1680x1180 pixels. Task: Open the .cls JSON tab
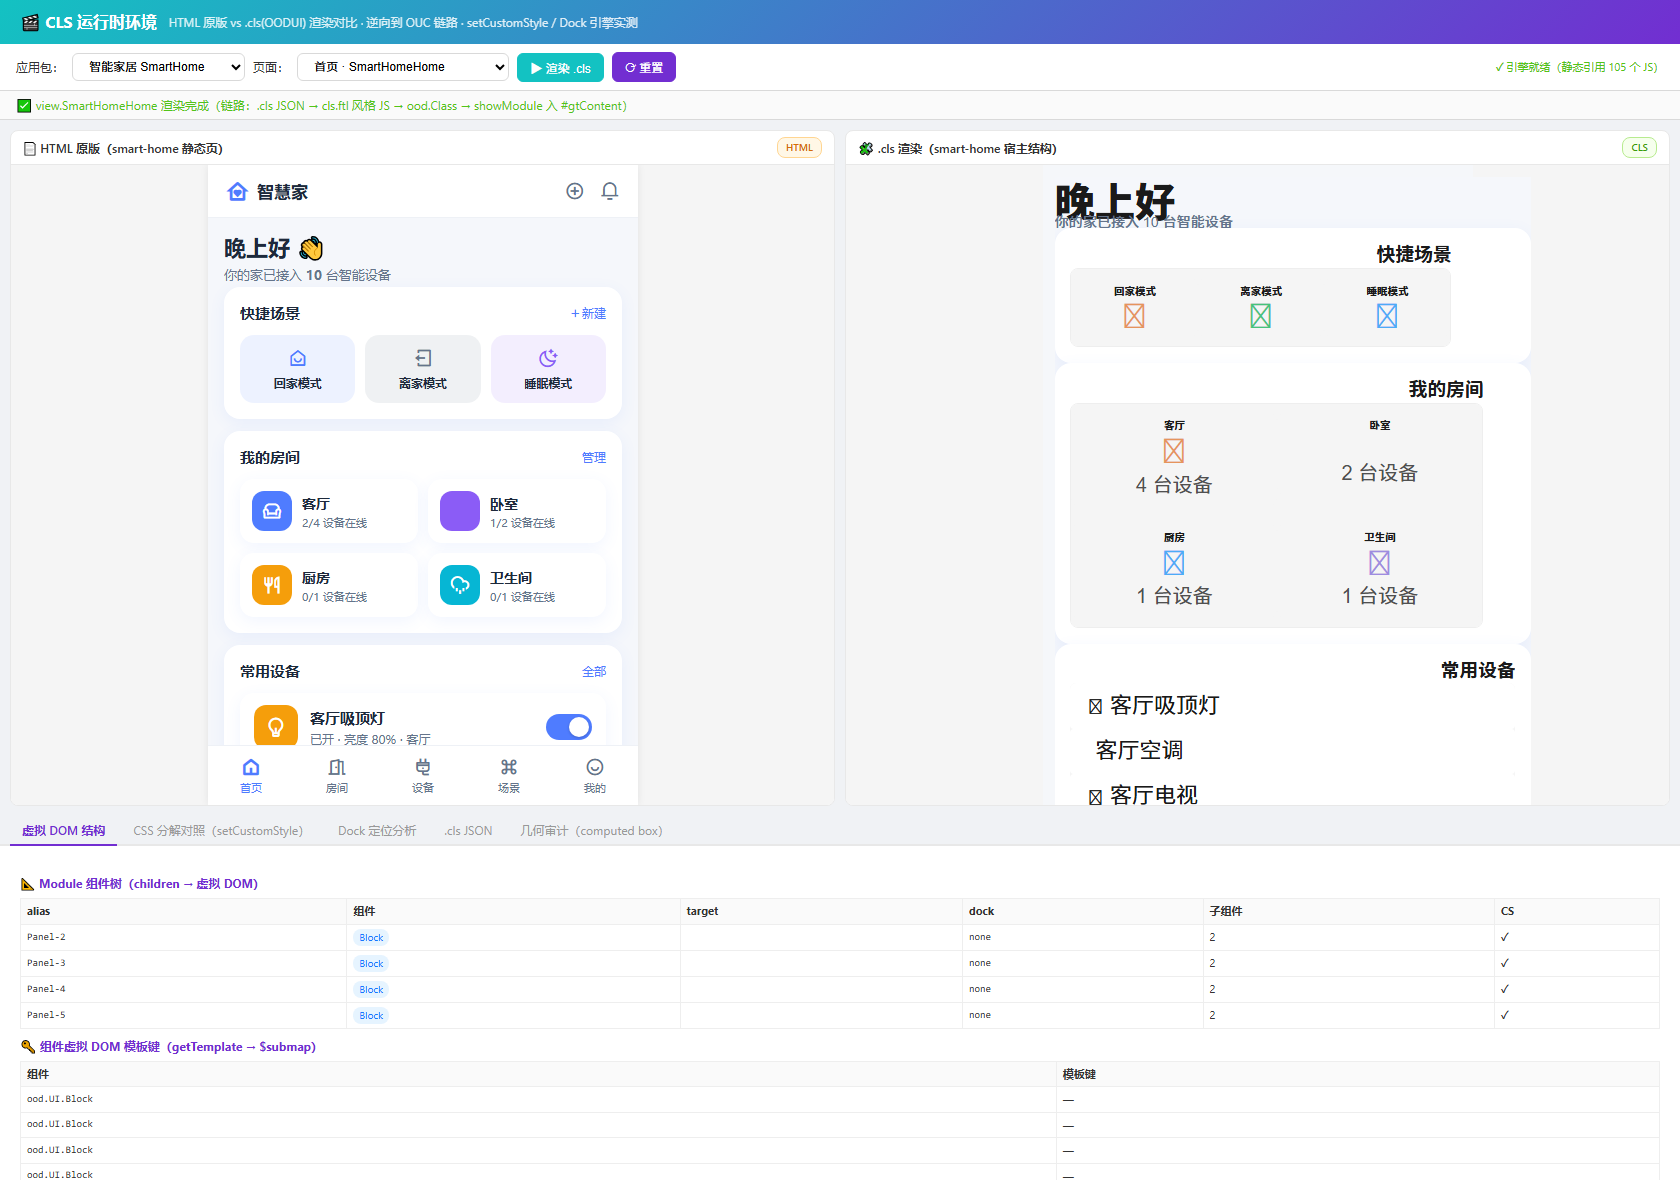click(x=469, y=831)
